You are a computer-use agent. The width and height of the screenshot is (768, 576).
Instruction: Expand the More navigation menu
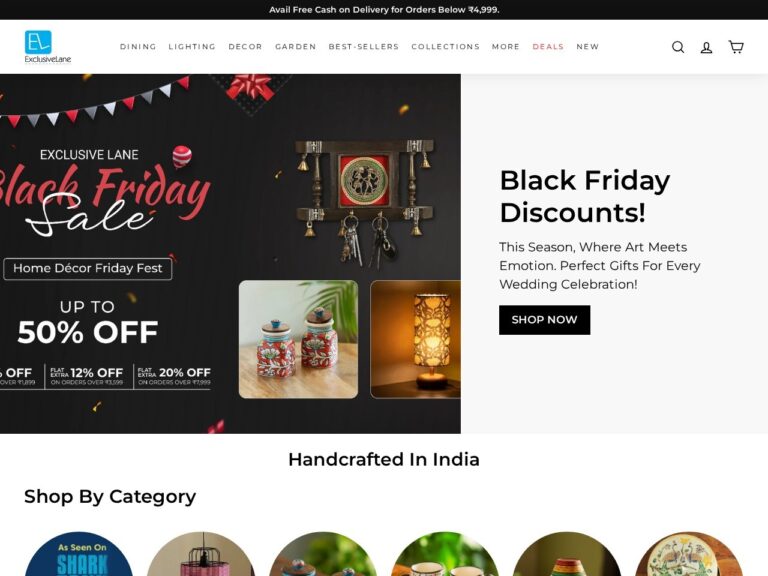pyautogui.click(x=506, y=47)
